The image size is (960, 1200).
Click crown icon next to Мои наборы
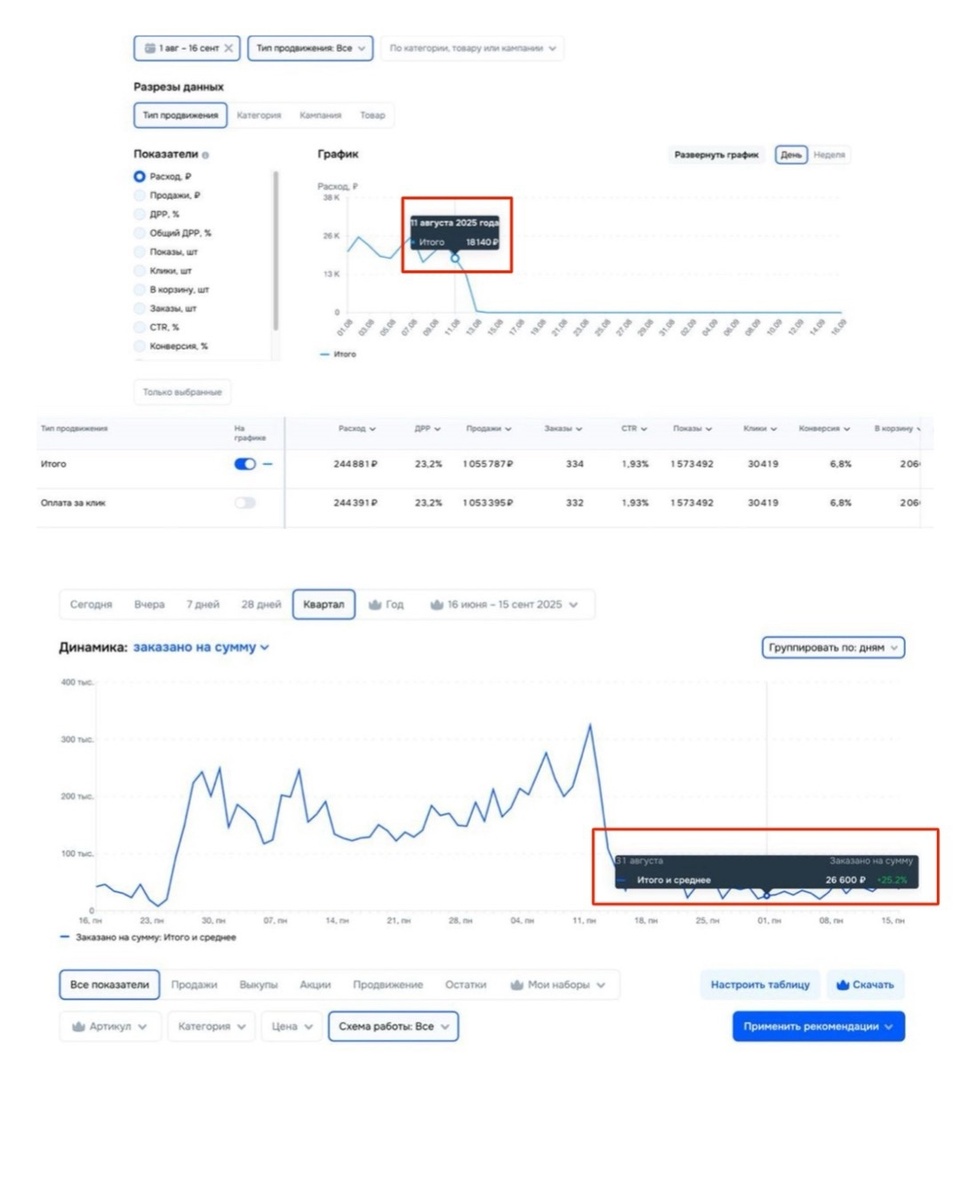[517, 985]
